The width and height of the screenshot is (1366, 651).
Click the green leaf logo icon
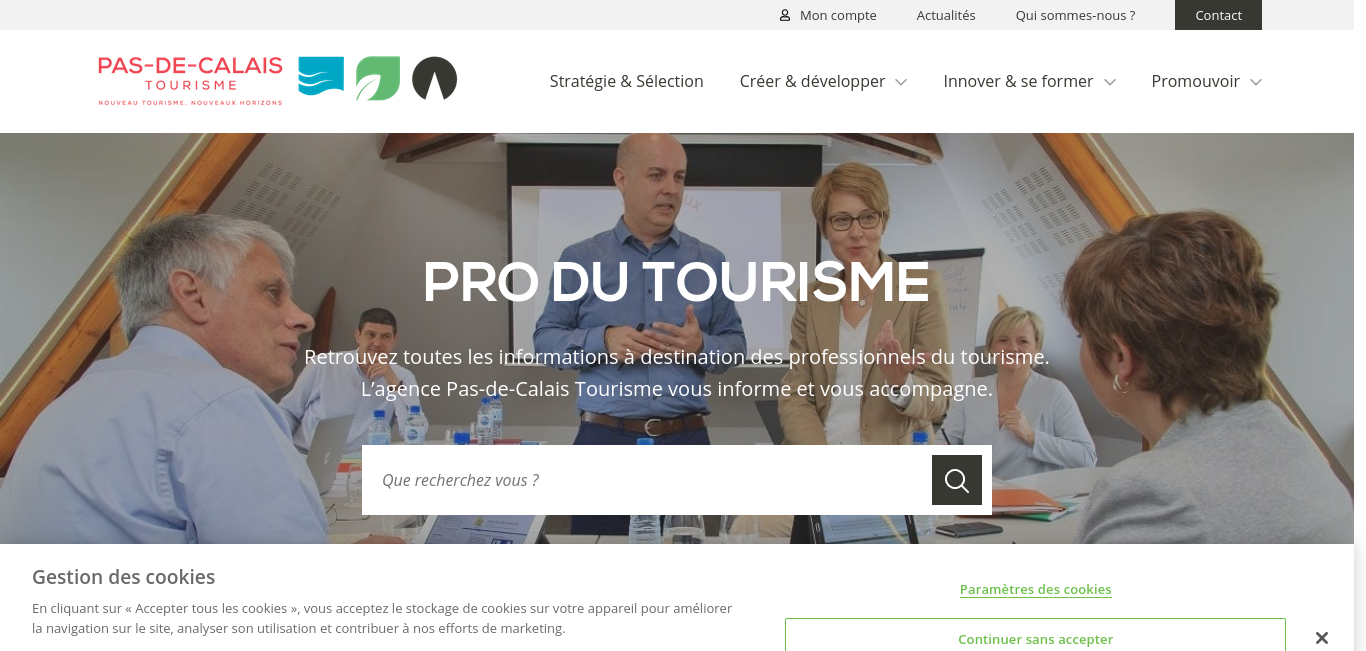point(378,78)
